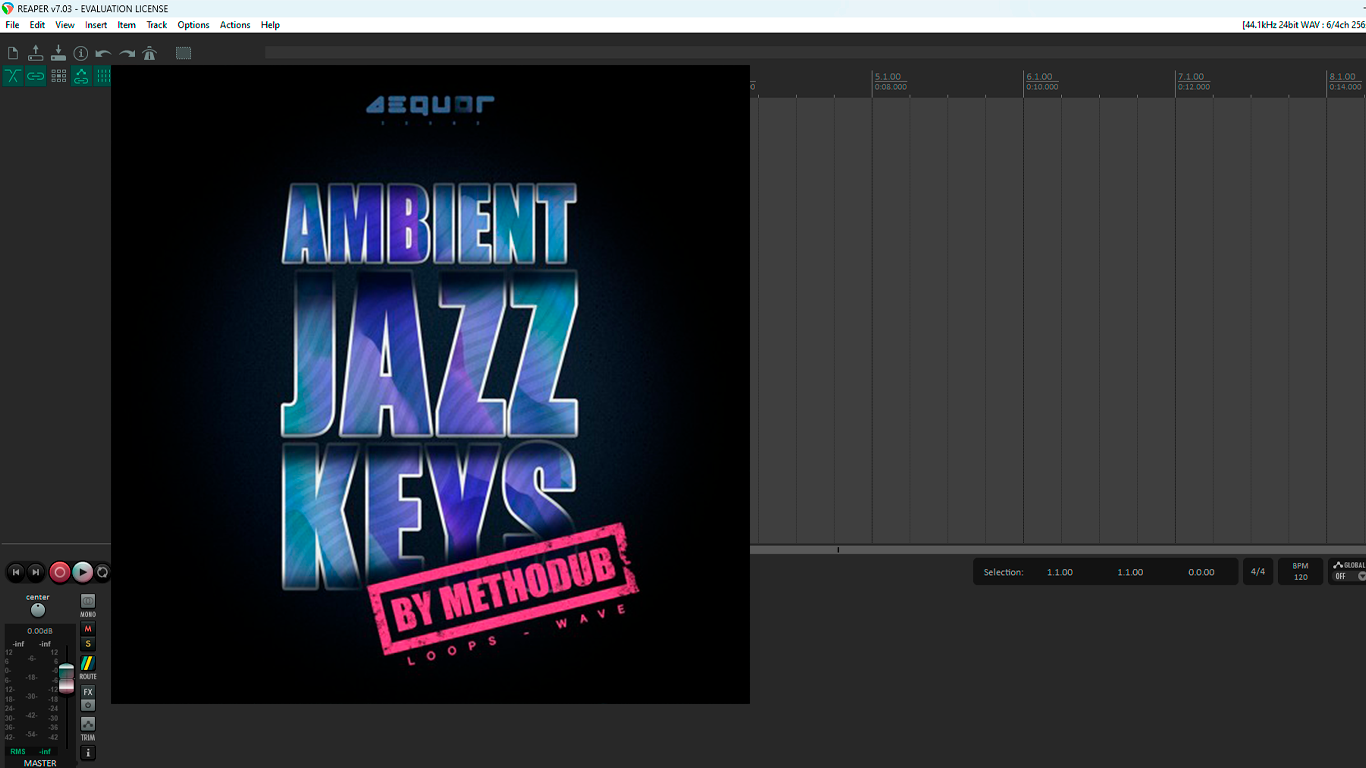
Task: Adjust the master pan knob labeled center
Action: [38, 610]
